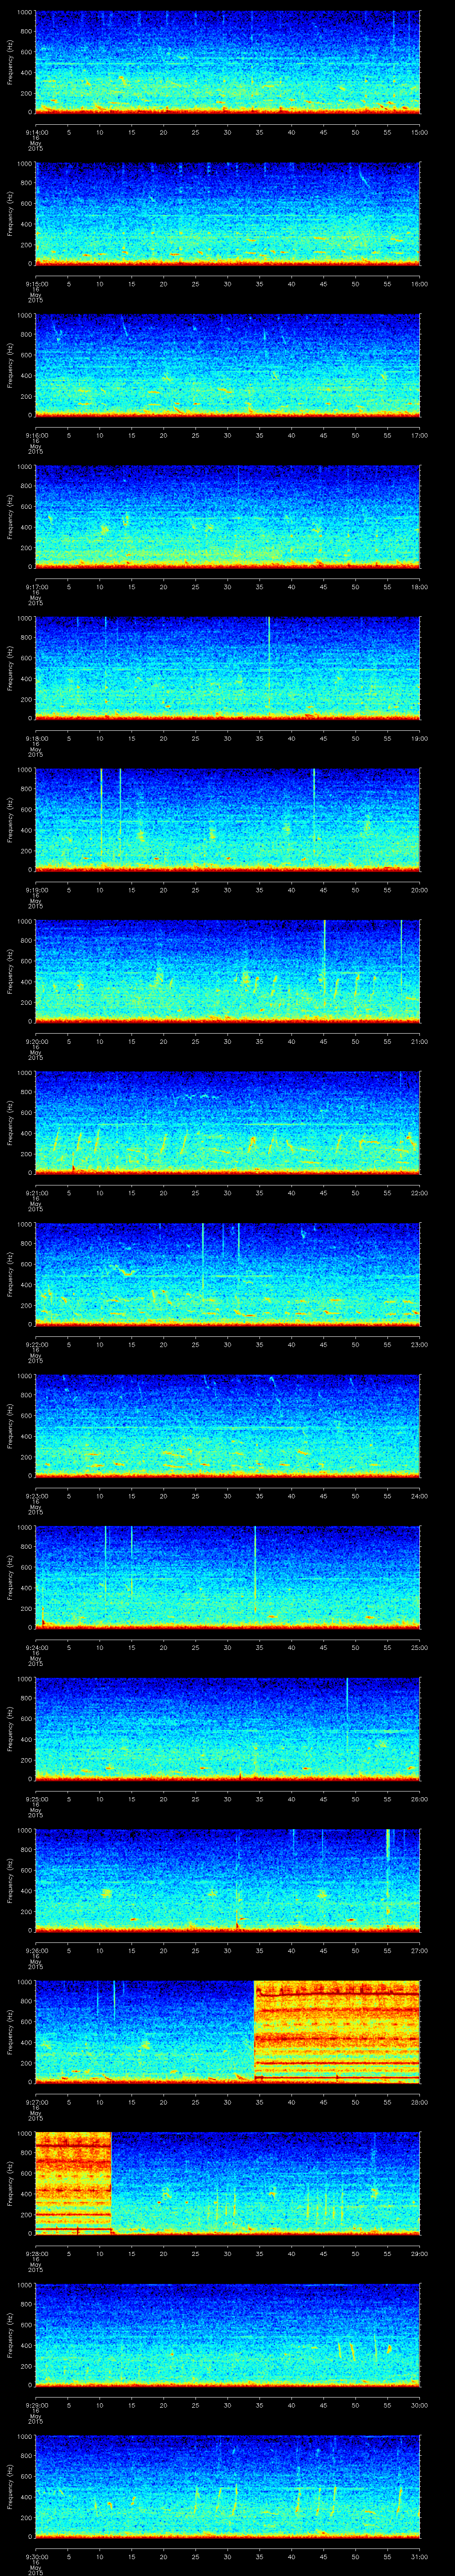Screen dimensions: 455x2576
Task: Click the 15:00 end time label
Action: [x=420, y=132]
